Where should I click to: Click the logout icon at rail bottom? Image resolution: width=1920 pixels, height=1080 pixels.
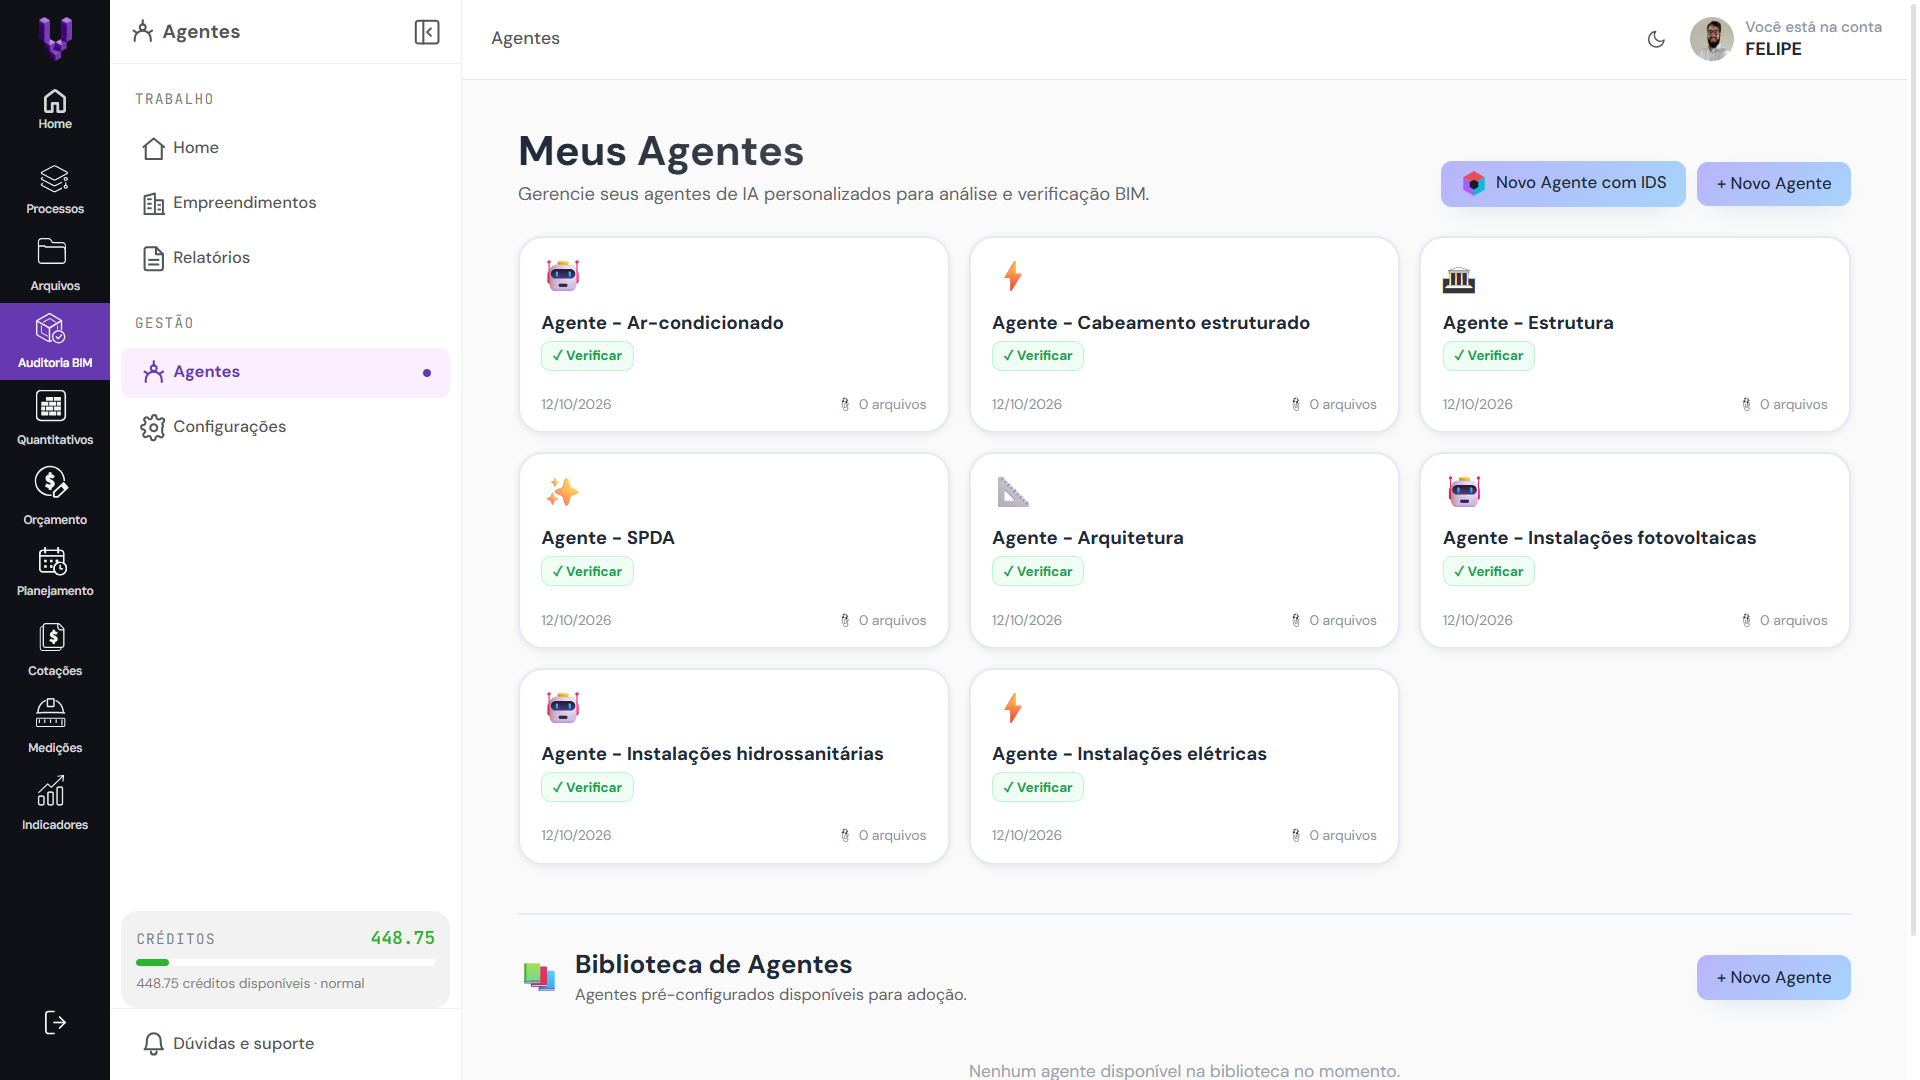(x=55, y=1022)
